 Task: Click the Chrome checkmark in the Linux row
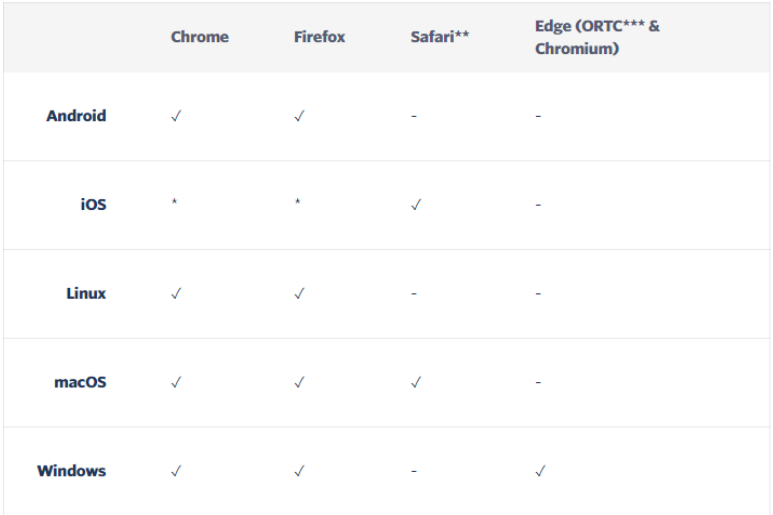(x=176, y=294)
